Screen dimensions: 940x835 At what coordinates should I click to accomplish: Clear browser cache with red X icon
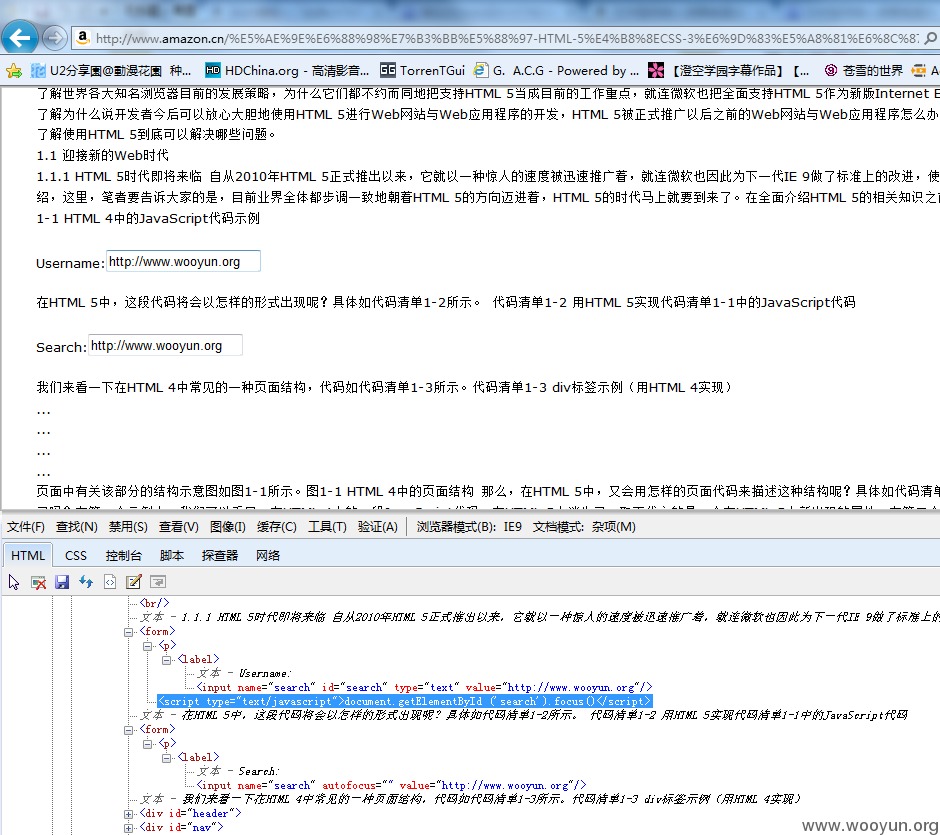[38, 582]
